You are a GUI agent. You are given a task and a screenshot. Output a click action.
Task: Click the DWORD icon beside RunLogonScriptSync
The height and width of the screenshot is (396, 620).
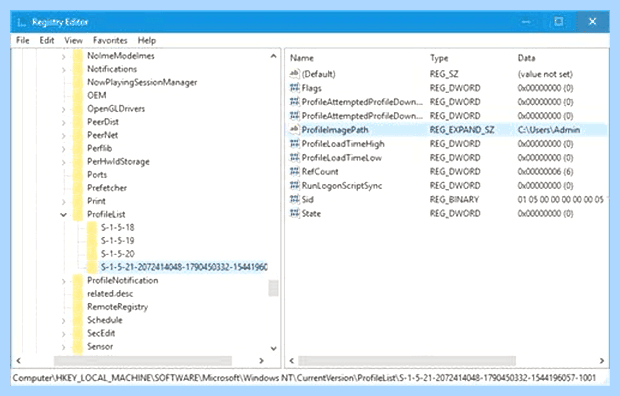[x=294, y=185]
